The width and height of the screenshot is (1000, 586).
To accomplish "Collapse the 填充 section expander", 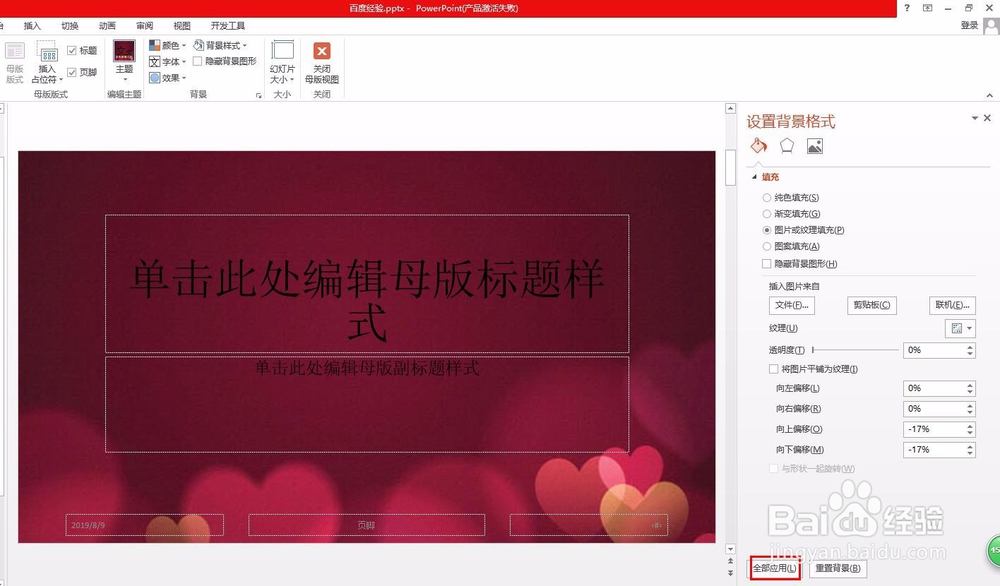I will (753, 176).
